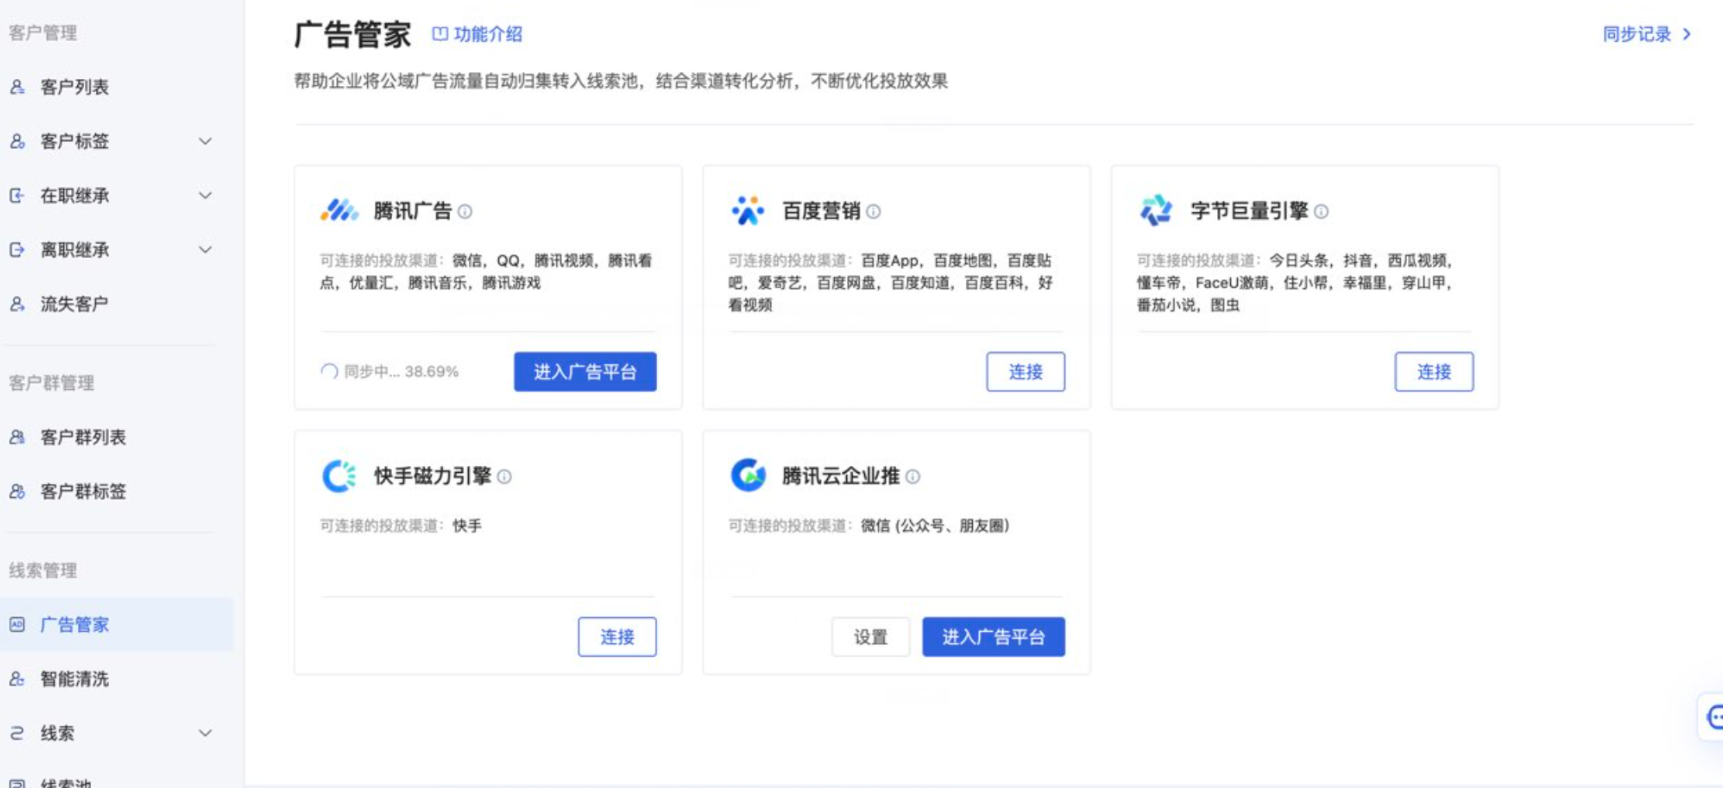Open 同步记录 arrow chevron
The width and height of the screenshot is (1723, 788).
point(1687,34)
